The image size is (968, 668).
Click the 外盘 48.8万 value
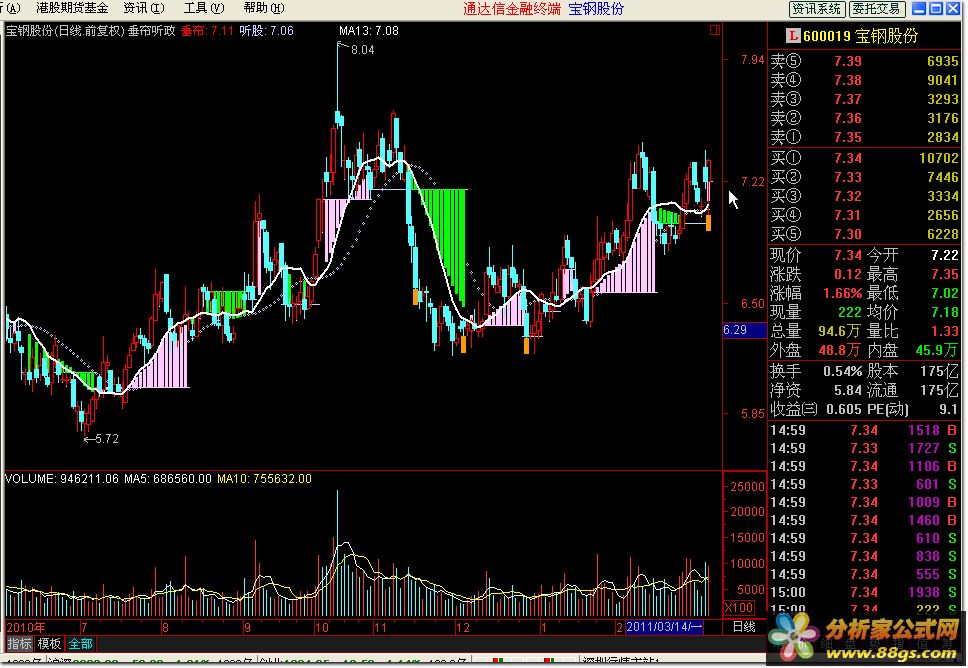click(840, 351)
